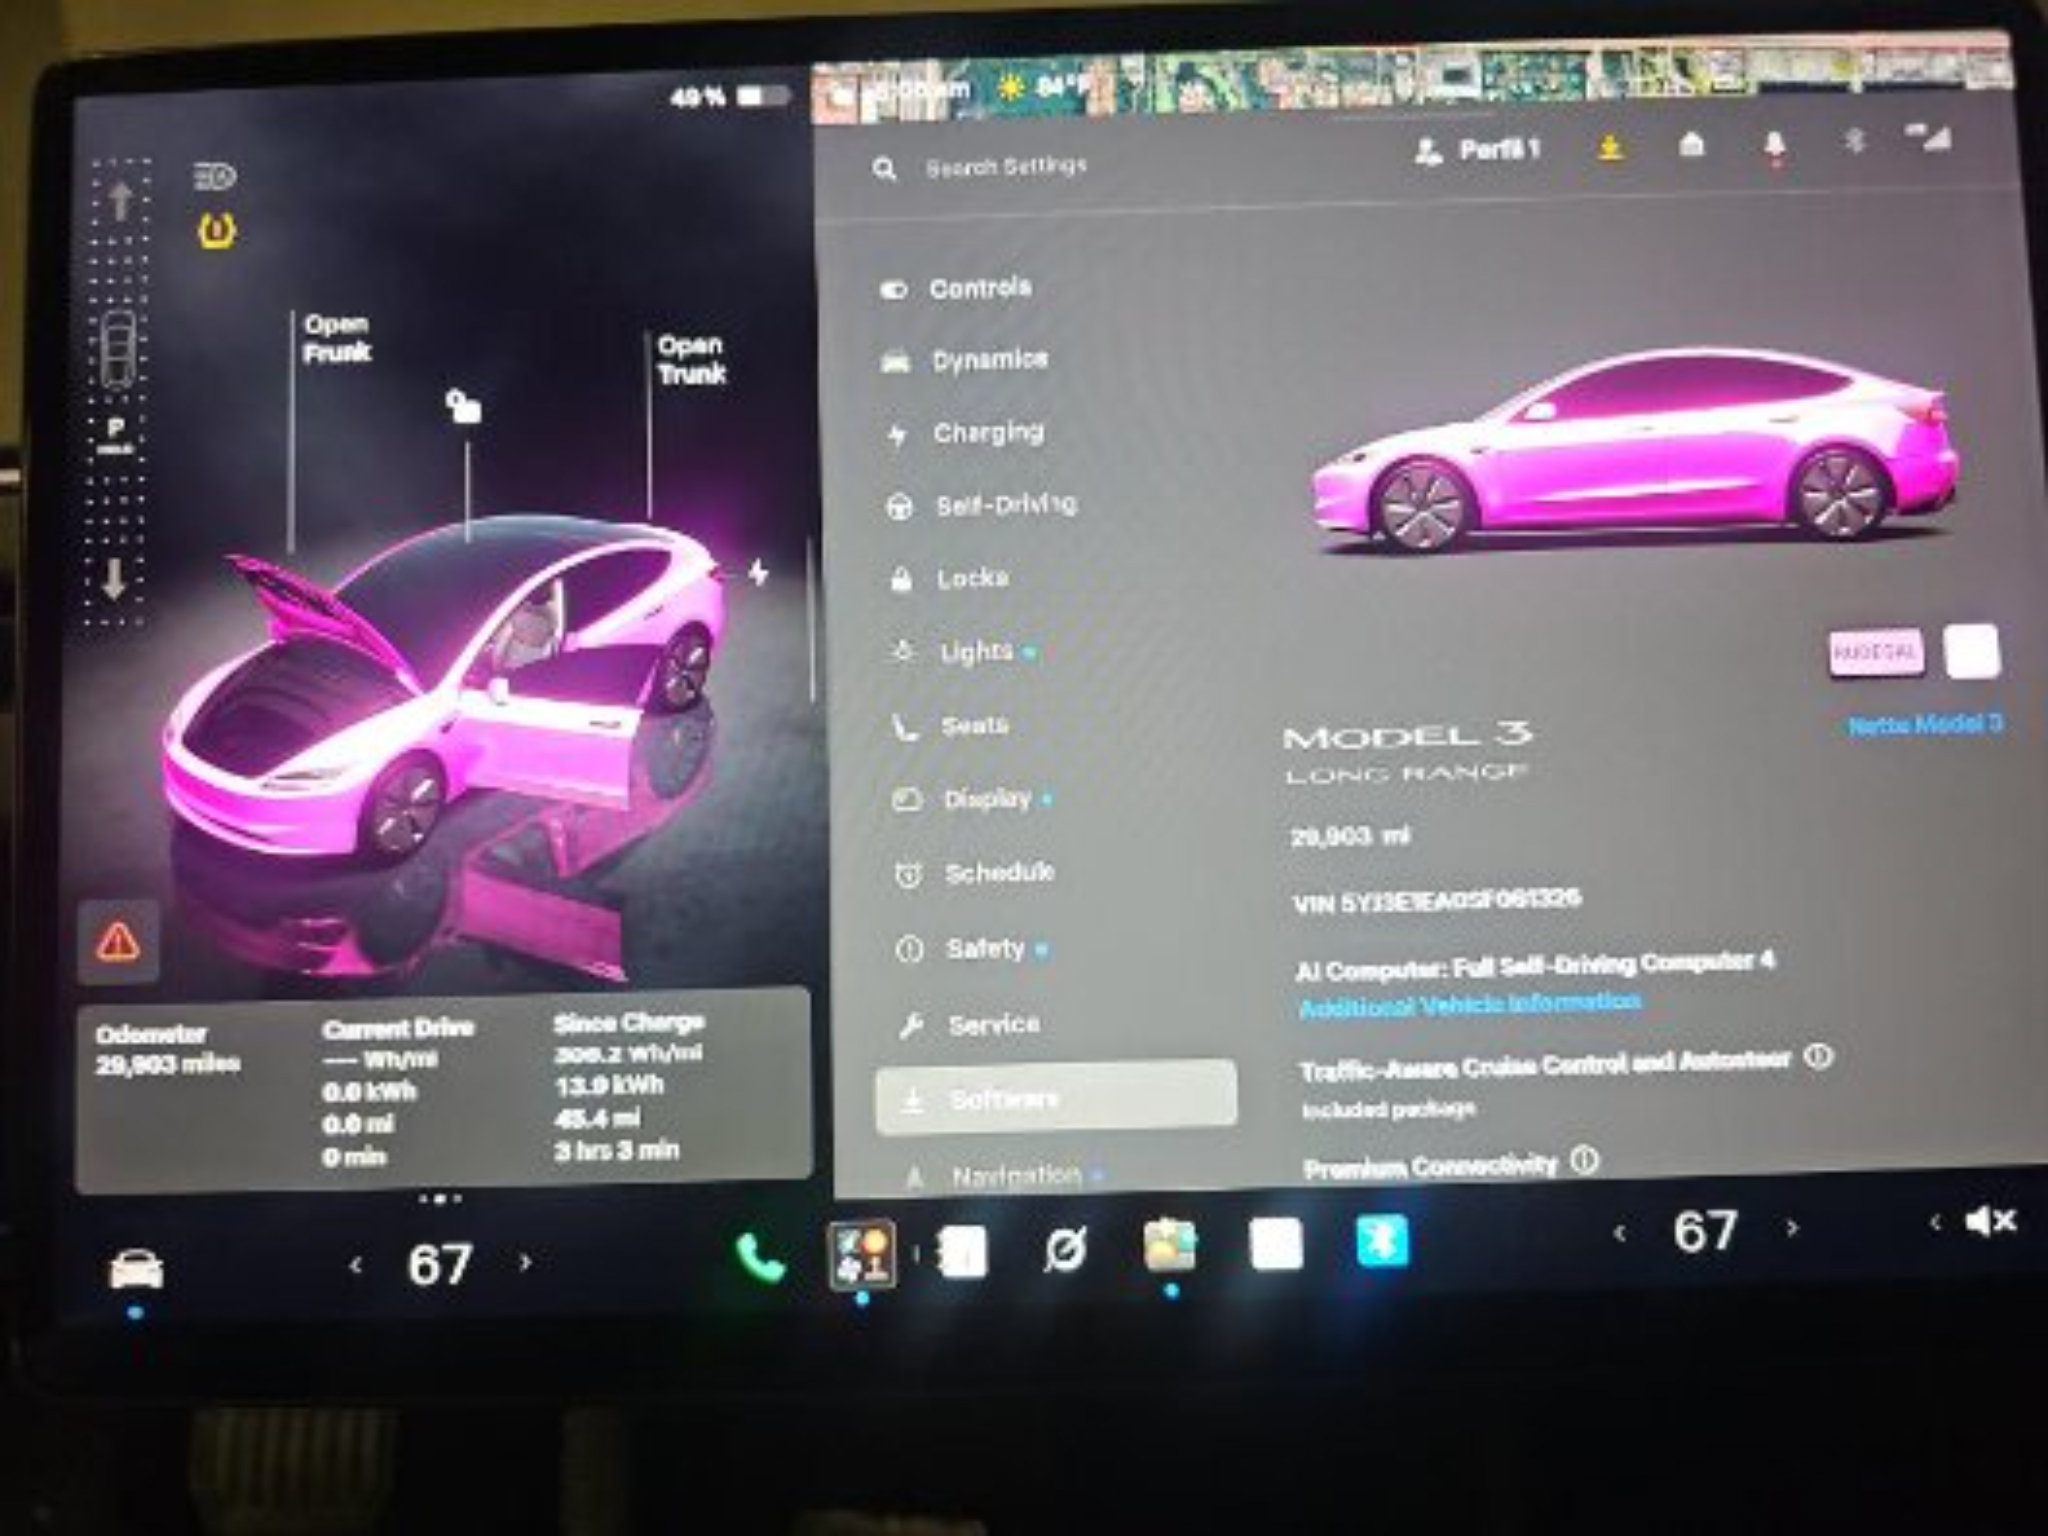Show info for Traffic-Aware Cruise Control

pyautogui.click(x=1819, y=1057)
